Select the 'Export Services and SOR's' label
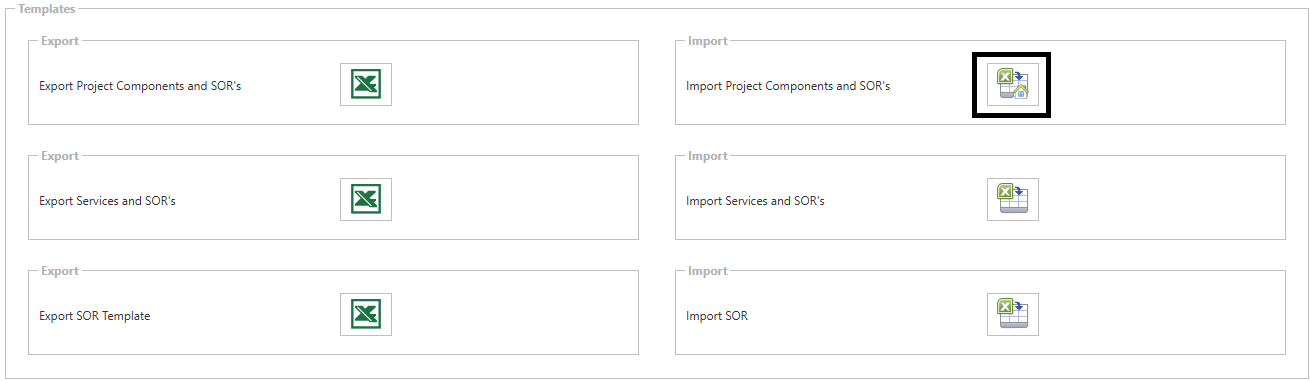Viewport: 1310px width, 381px height. [107, 201]
